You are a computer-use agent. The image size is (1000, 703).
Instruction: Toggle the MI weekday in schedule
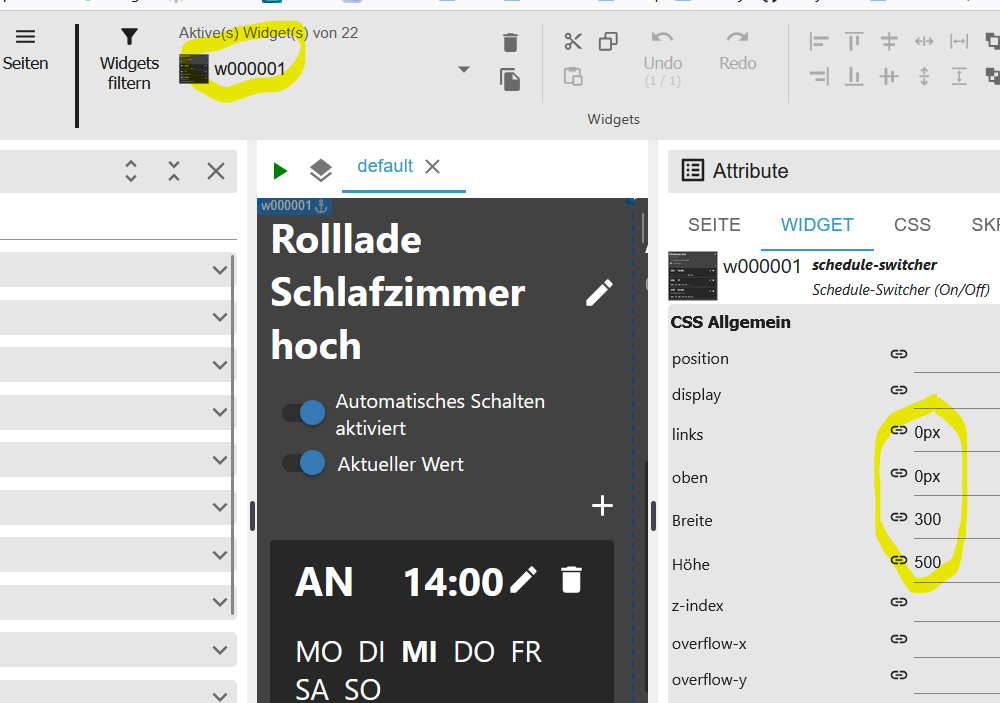tap(419, 652)
